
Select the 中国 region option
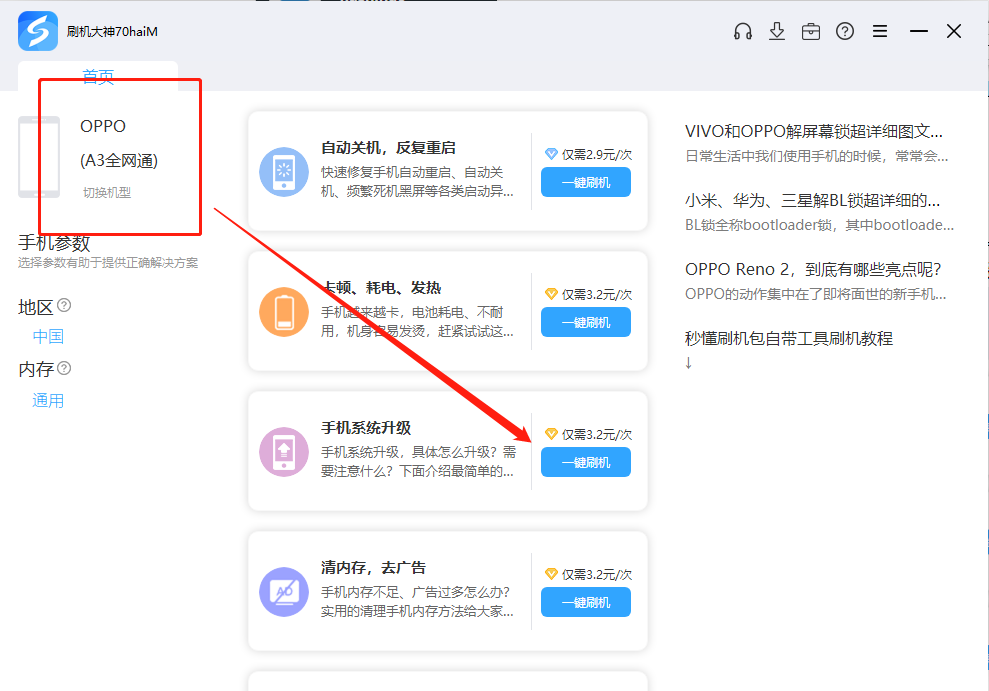tap(48, 336)
